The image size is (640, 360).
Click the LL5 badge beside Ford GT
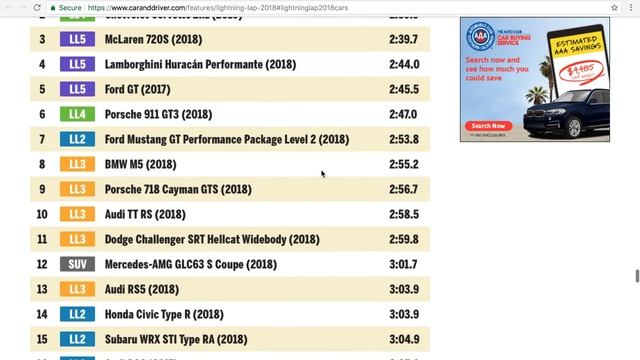tap(77, 89)
